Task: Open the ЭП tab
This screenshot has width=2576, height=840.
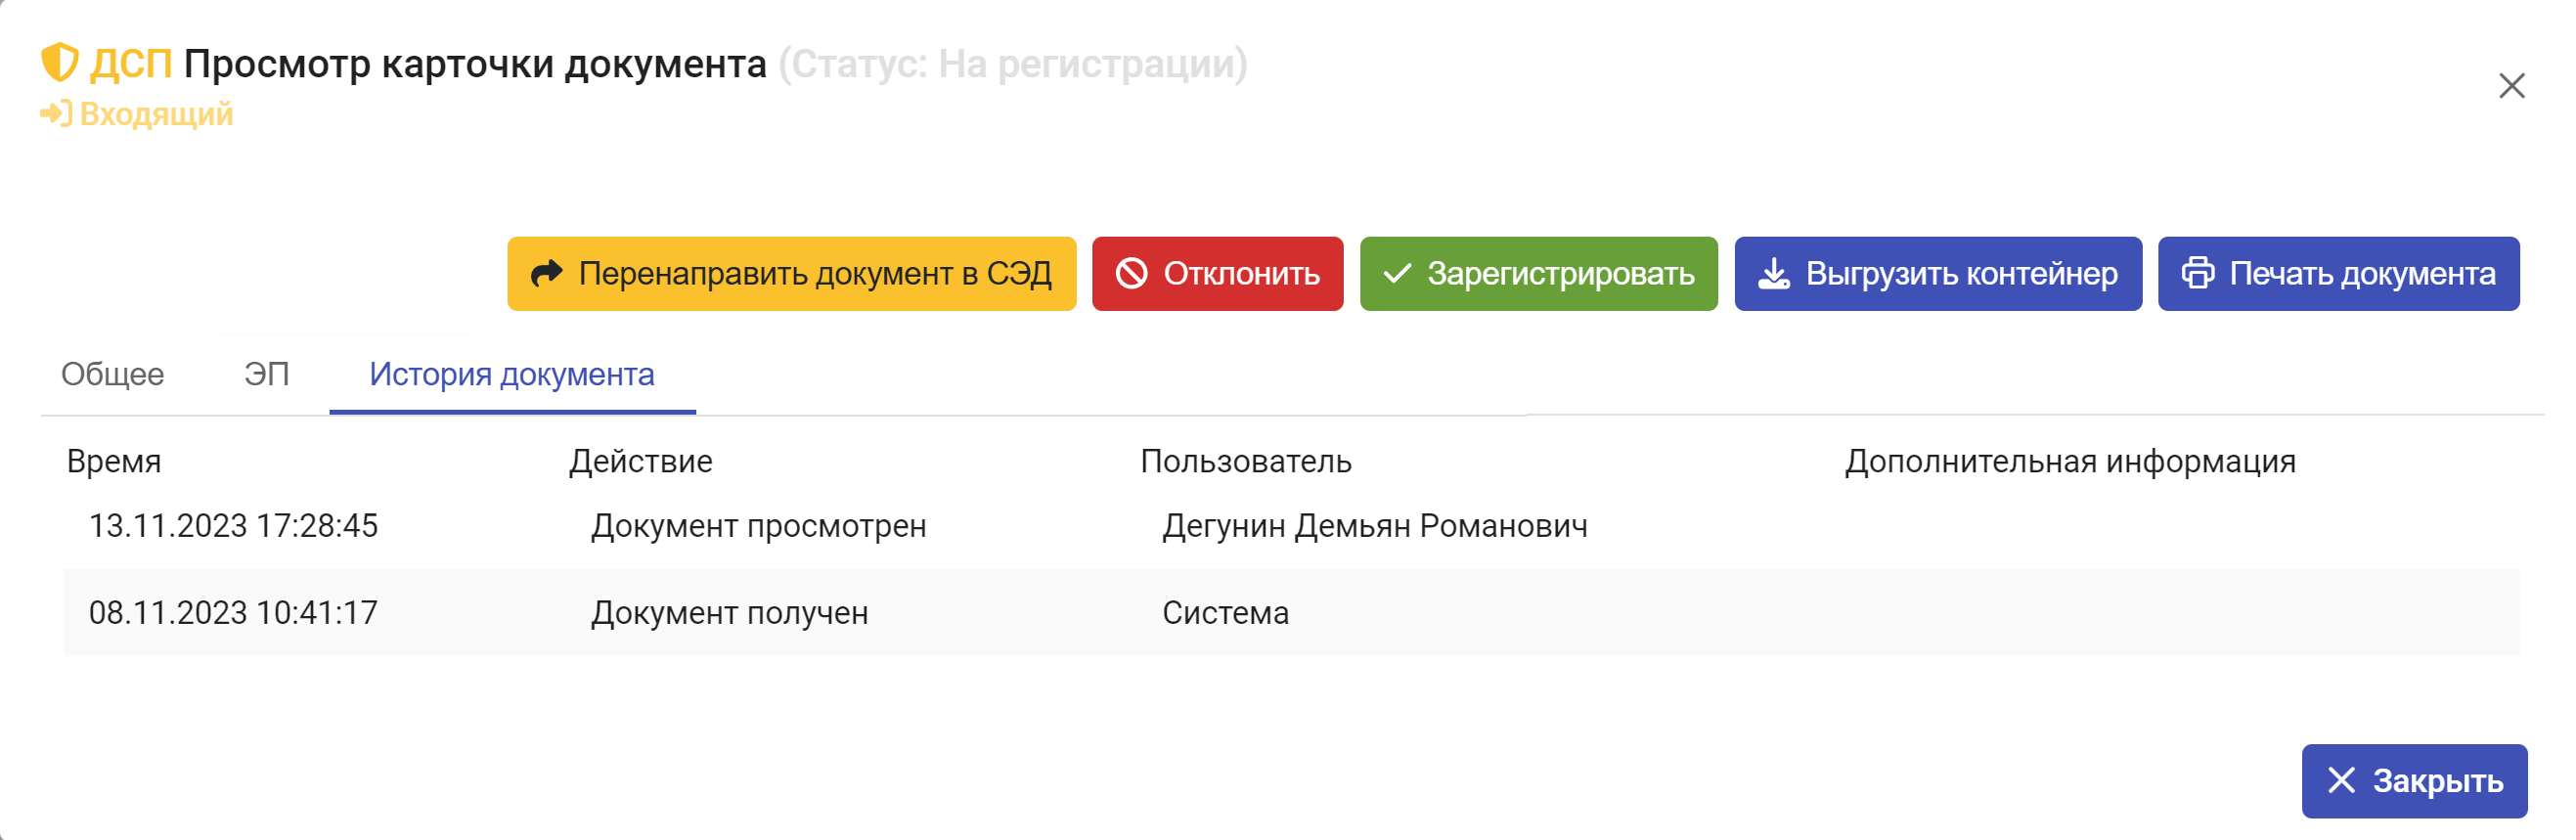Action: pyautogui.click(x=267, y=375)
